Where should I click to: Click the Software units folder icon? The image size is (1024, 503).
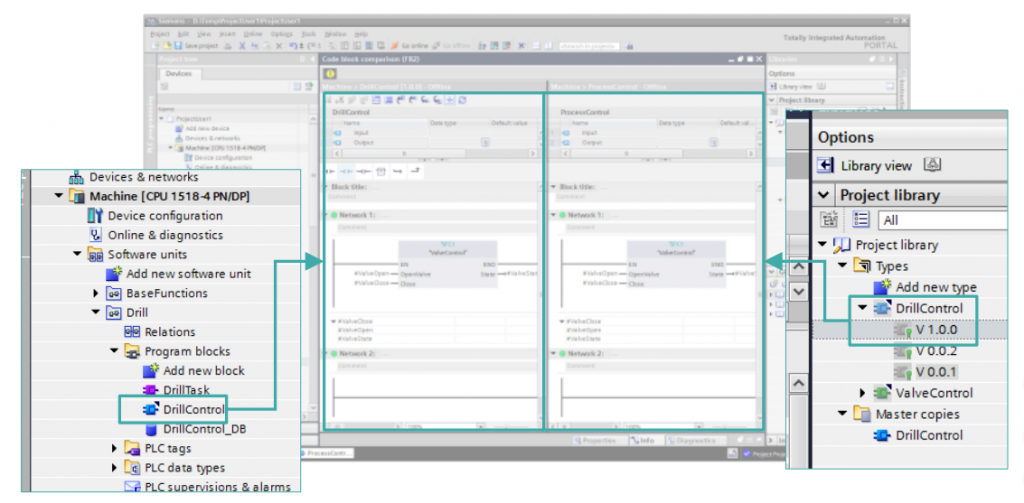pyautogui.click(x=95, y=255)
